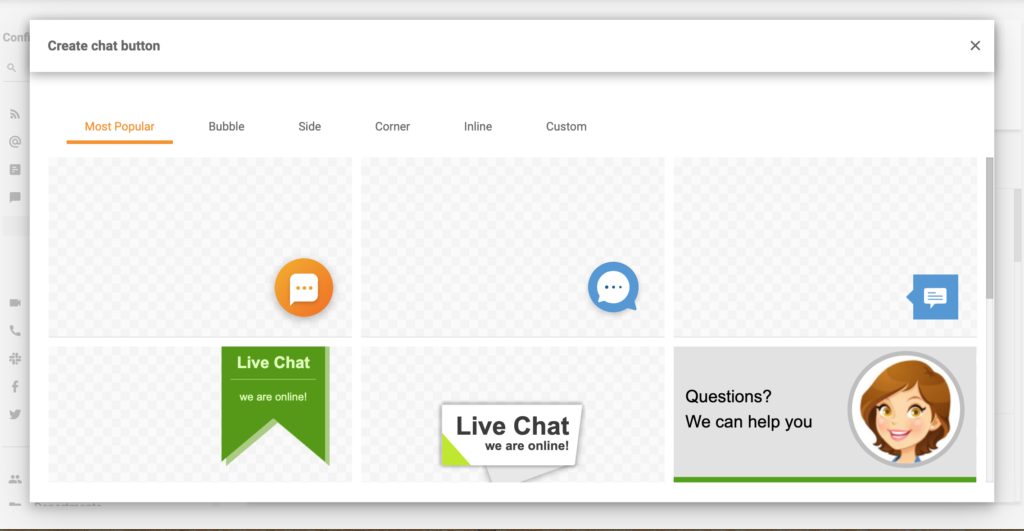The height and width of the screenshot is (531, 1024).
Task: Switch to the Bubble tab
Action: coord(226,127)
